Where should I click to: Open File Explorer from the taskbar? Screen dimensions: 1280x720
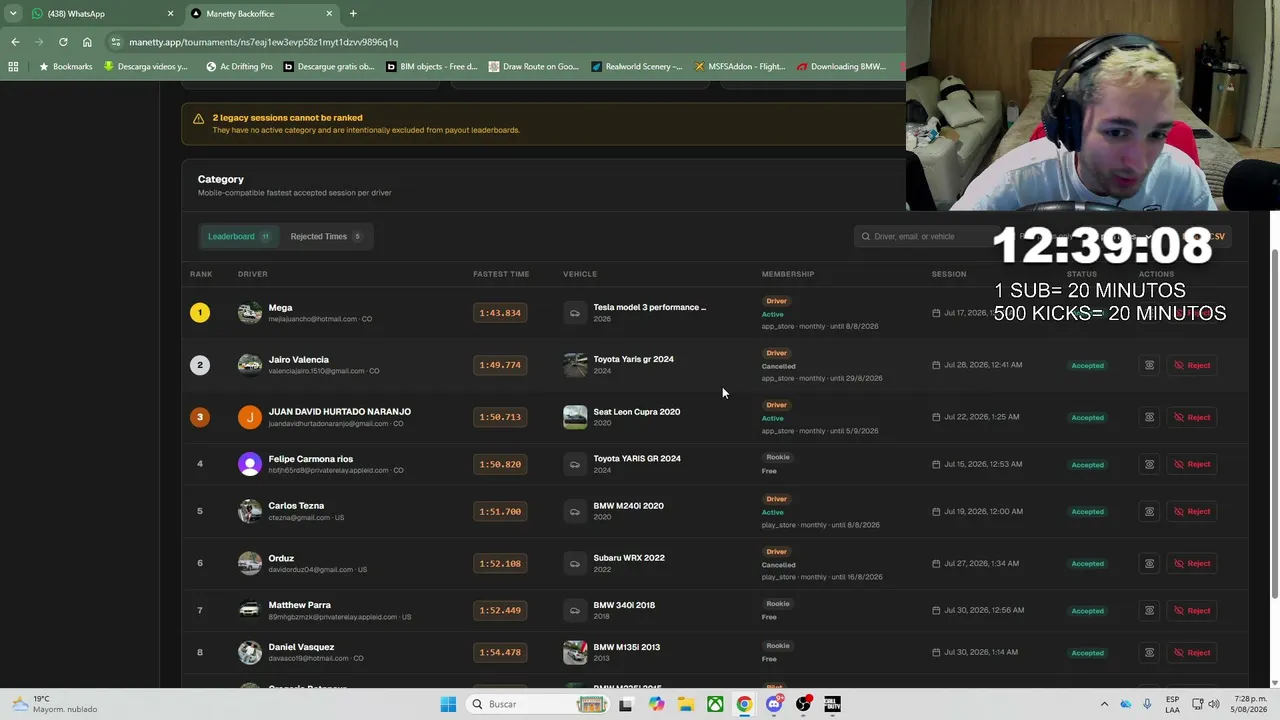coord(686,704)
